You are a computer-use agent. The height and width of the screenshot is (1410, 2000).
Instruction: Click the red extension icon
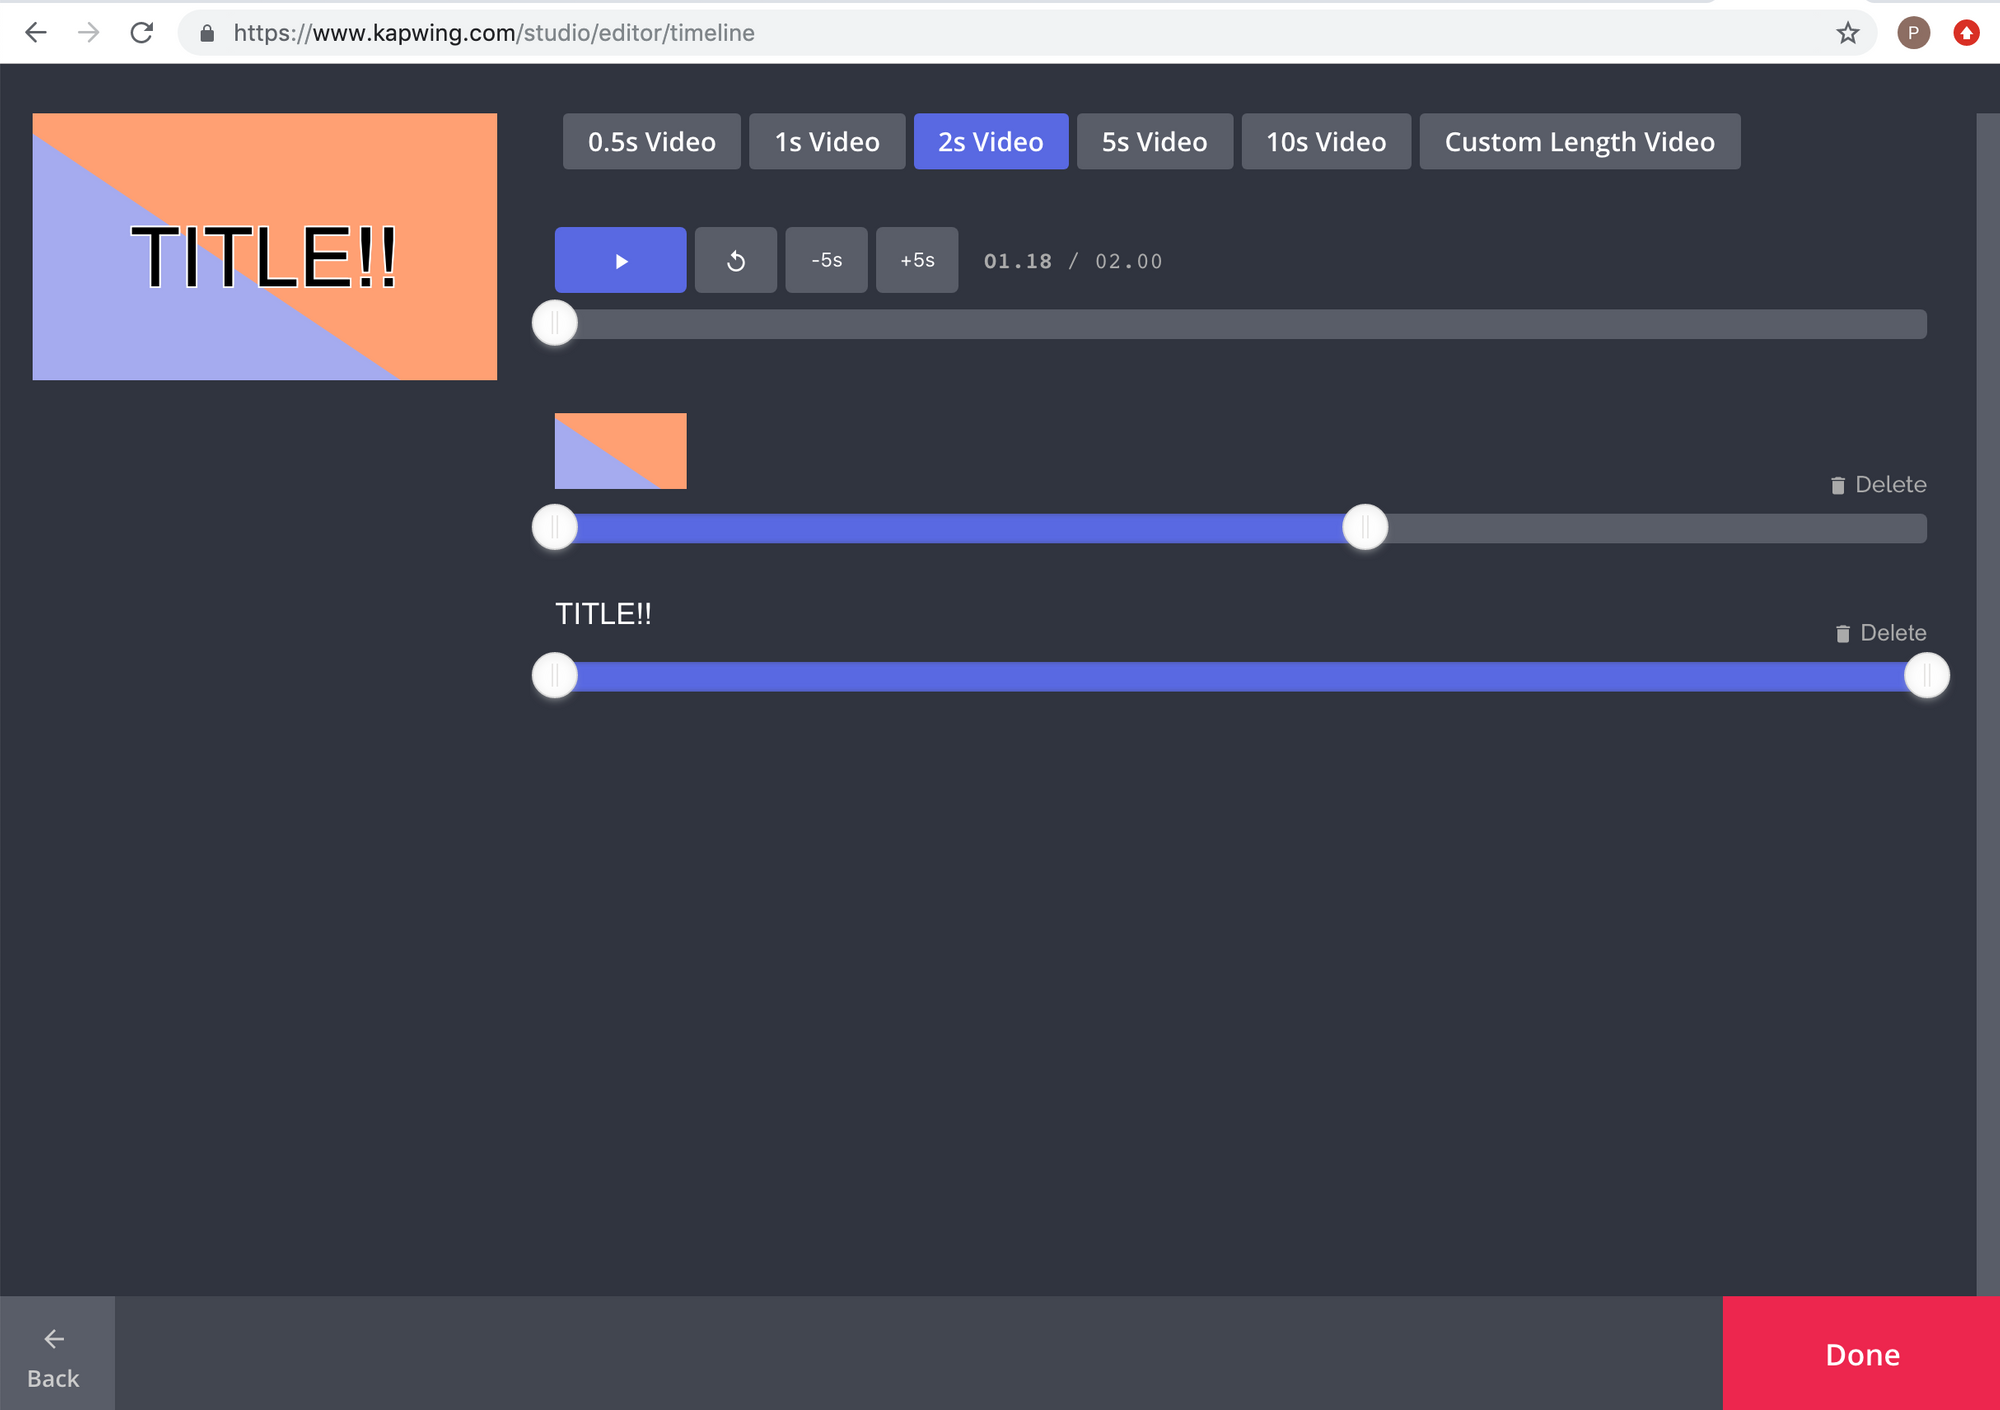click(1966, 33)
